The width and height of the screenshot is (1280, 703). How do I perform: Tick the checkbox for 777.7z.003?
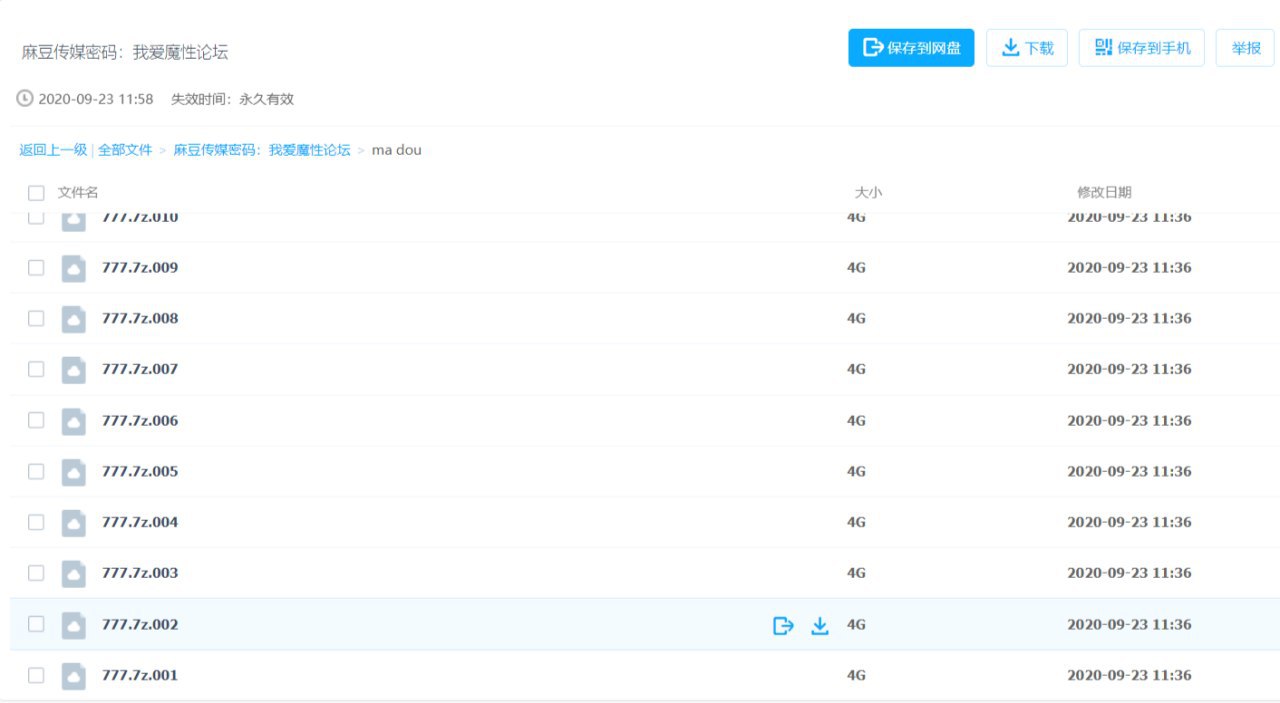[36, 573]
